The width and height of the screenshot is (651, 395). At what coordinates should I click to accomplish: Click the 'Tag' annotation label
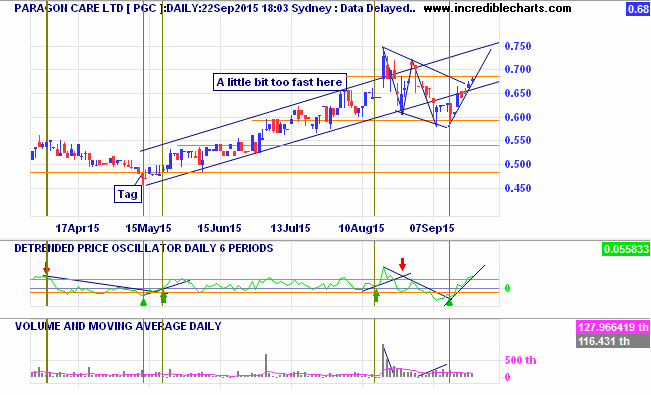click(128, 194)
